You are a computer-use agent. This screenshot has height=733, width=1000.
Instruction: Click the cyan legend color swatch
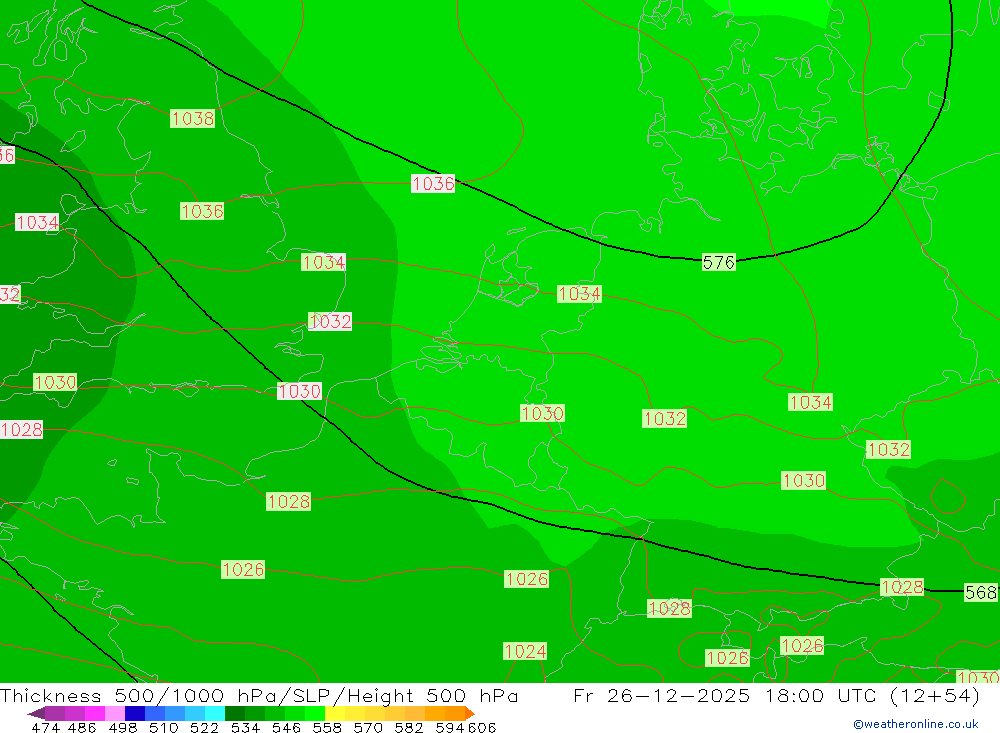215,713
